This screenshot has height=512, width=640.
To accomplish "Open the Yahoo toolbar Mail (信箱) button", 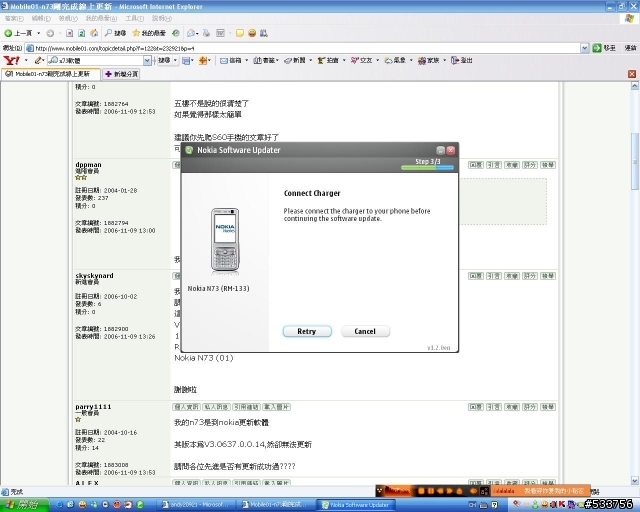I will point(231,60).
